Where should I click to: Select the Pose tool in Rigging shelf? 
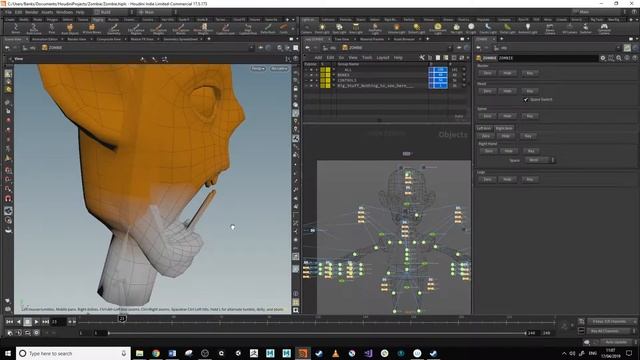coord(52,29)
